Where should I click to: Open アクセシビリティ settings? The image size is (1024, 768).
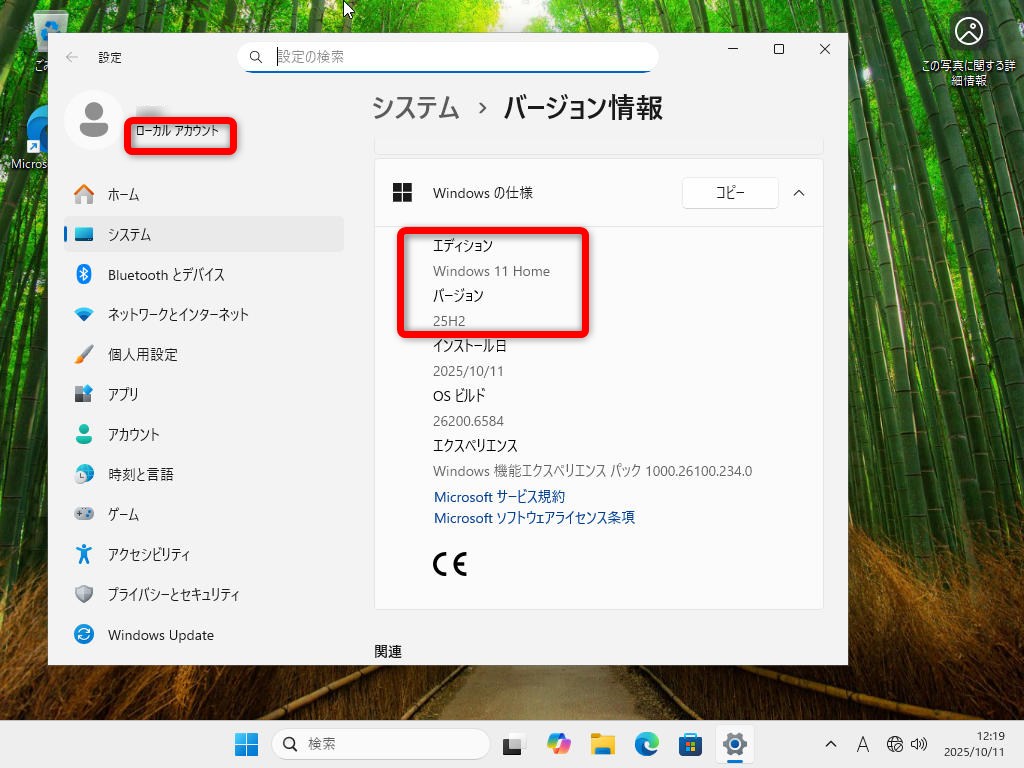pos(148,554)
